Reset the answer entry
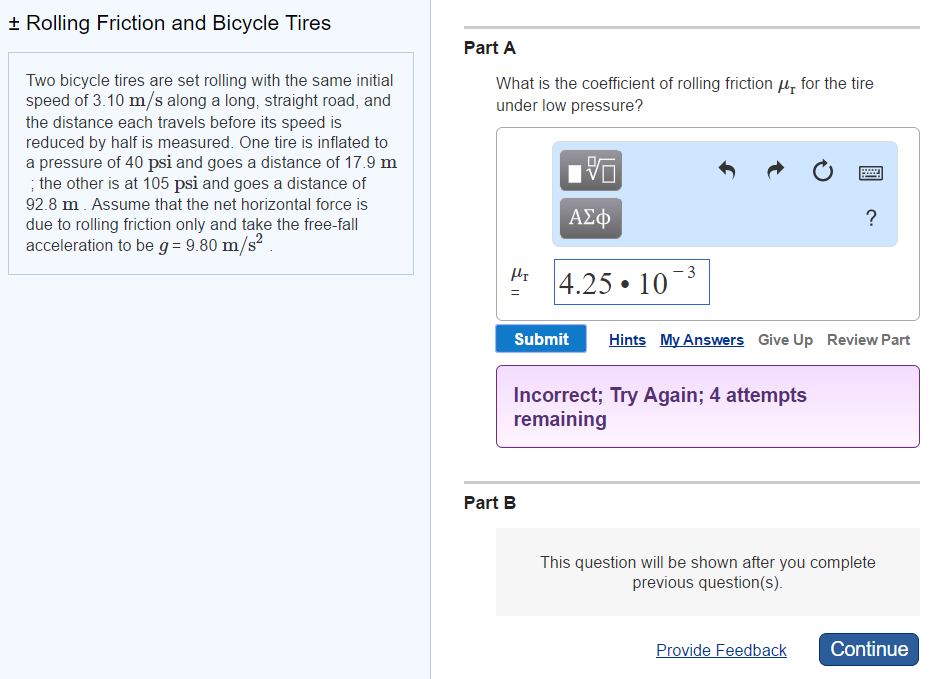This screenshot has height=679, width=944. [822, 171]
